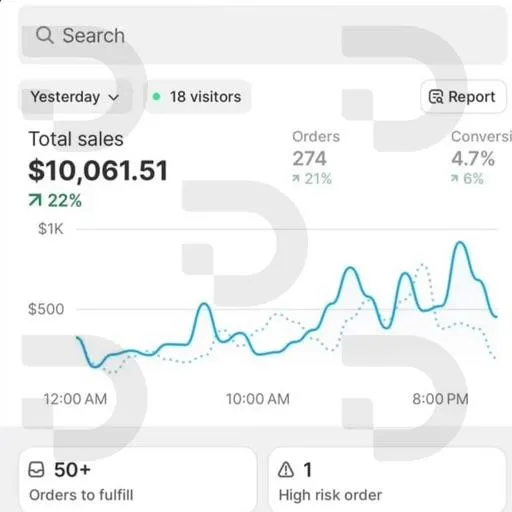Click the green arrow next to 22%
Viewport: 512px width, 512px height.
[35, 200]
